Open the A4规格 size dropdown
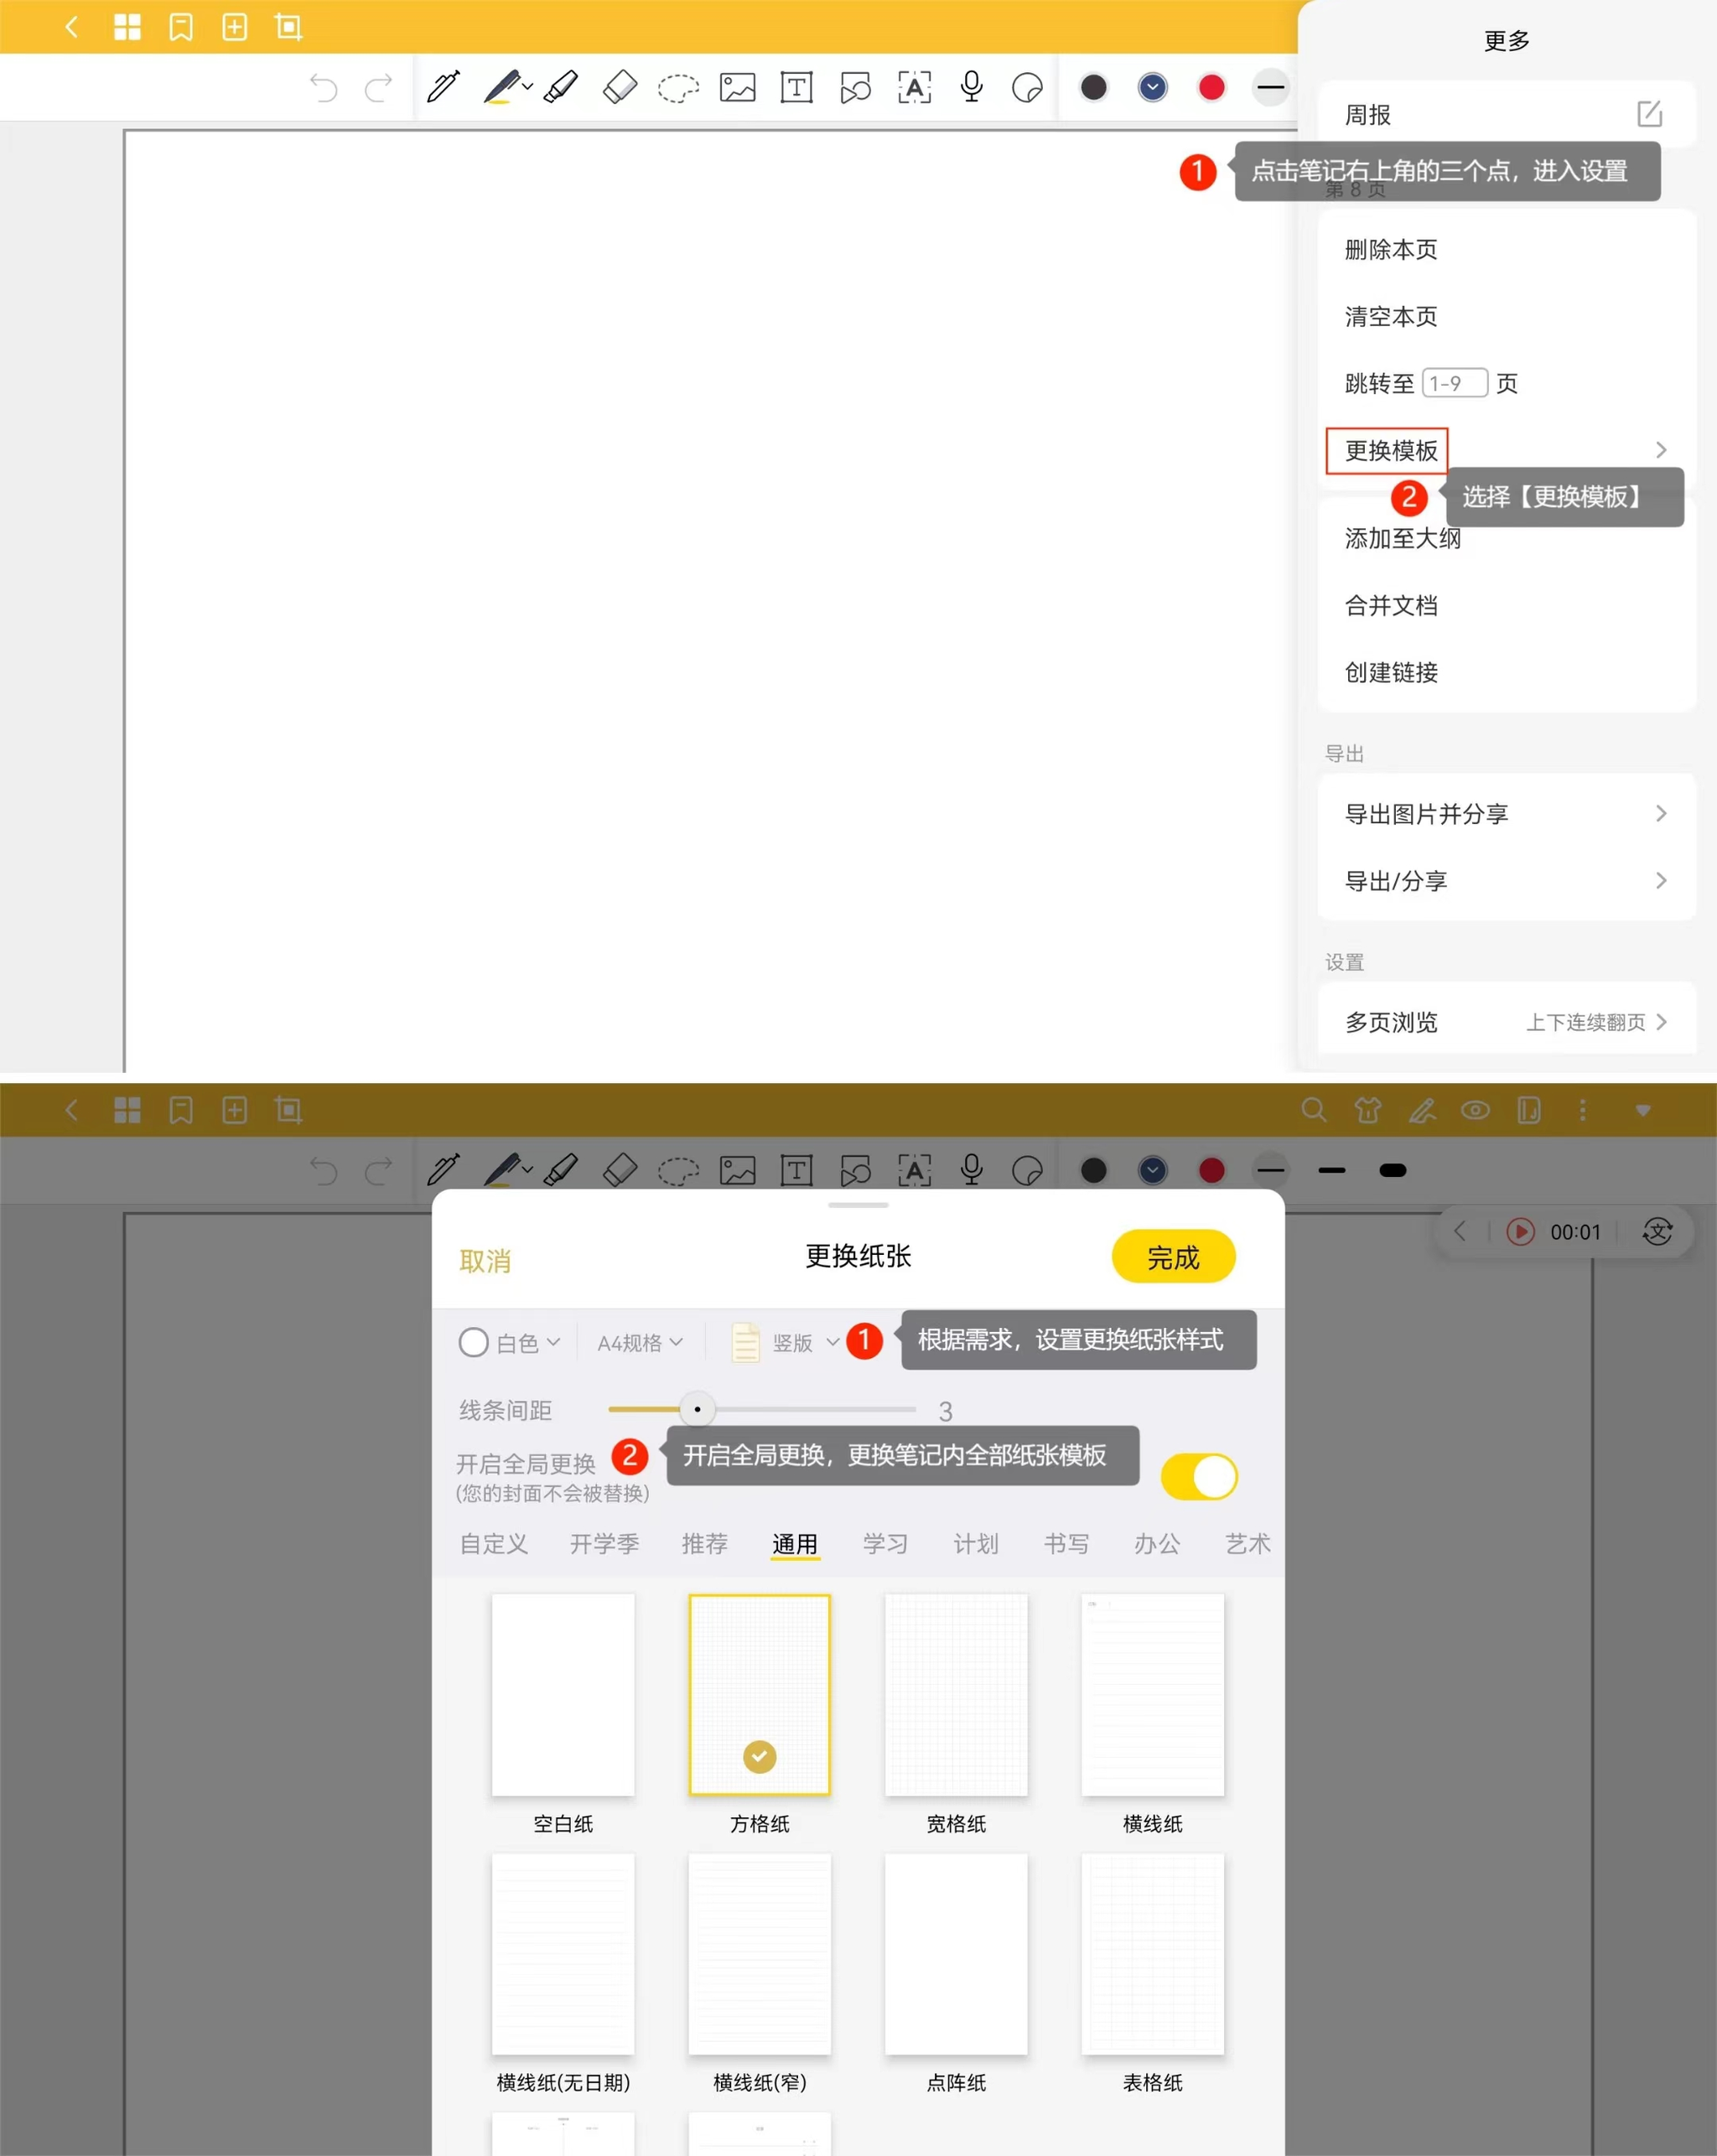This screenshot has height=2156, width=1717. pos(640,1342)
